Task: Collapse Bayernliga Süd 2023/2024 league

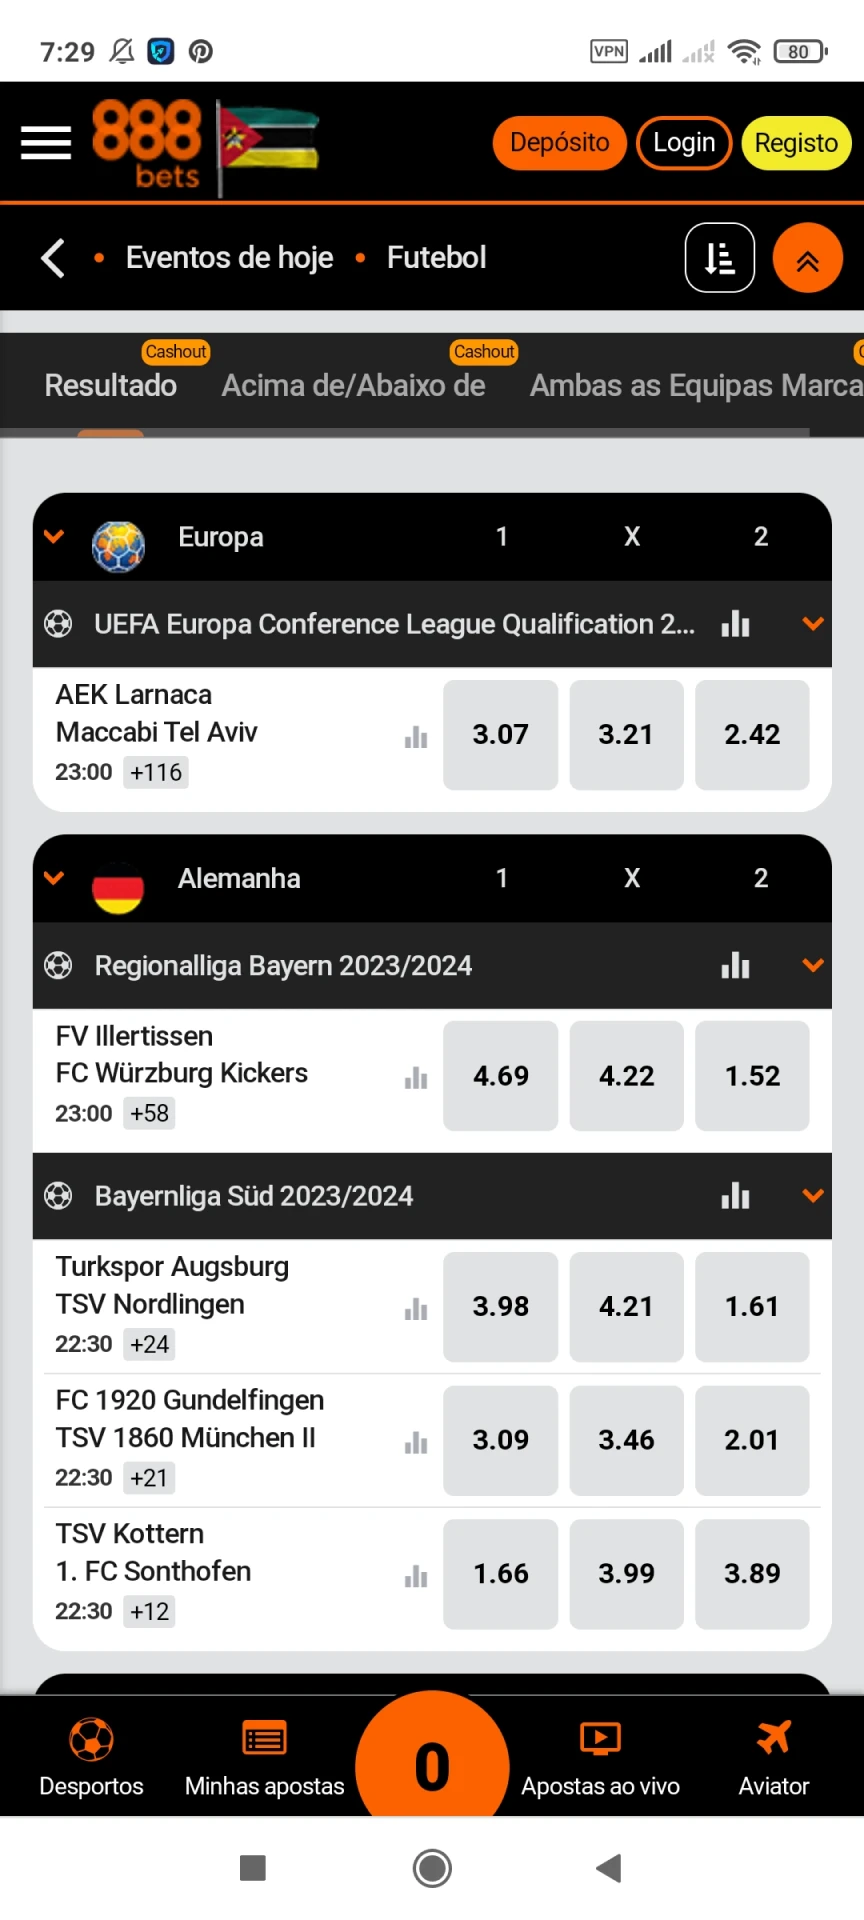Action: (813, 1196)
